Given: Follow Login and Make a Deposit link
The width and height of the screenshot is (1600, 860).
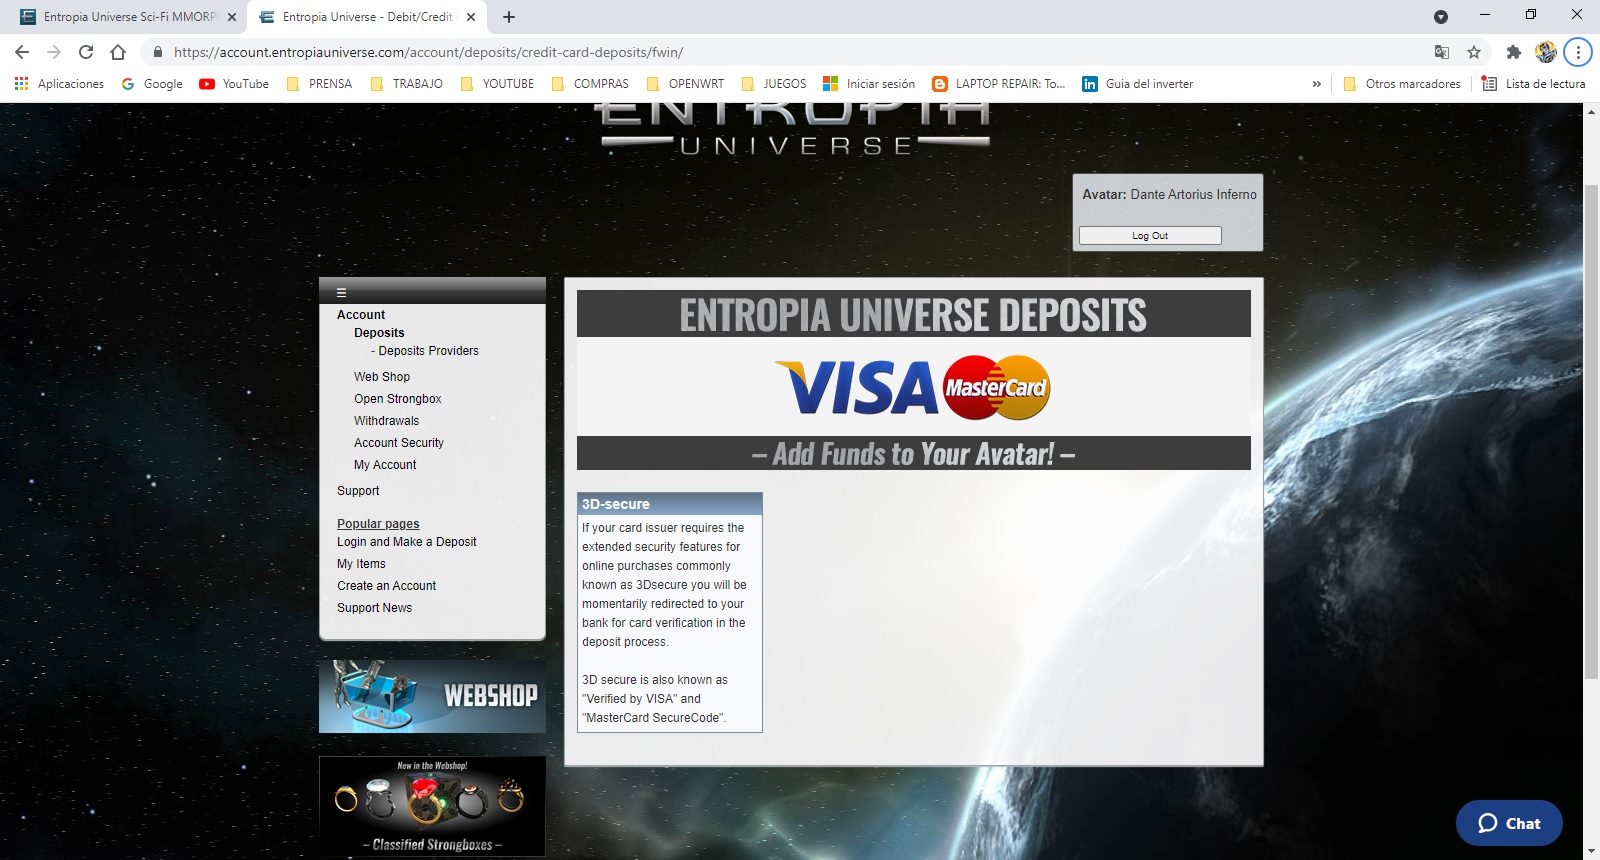Looking at the screenshot, I should click(406, 542).
